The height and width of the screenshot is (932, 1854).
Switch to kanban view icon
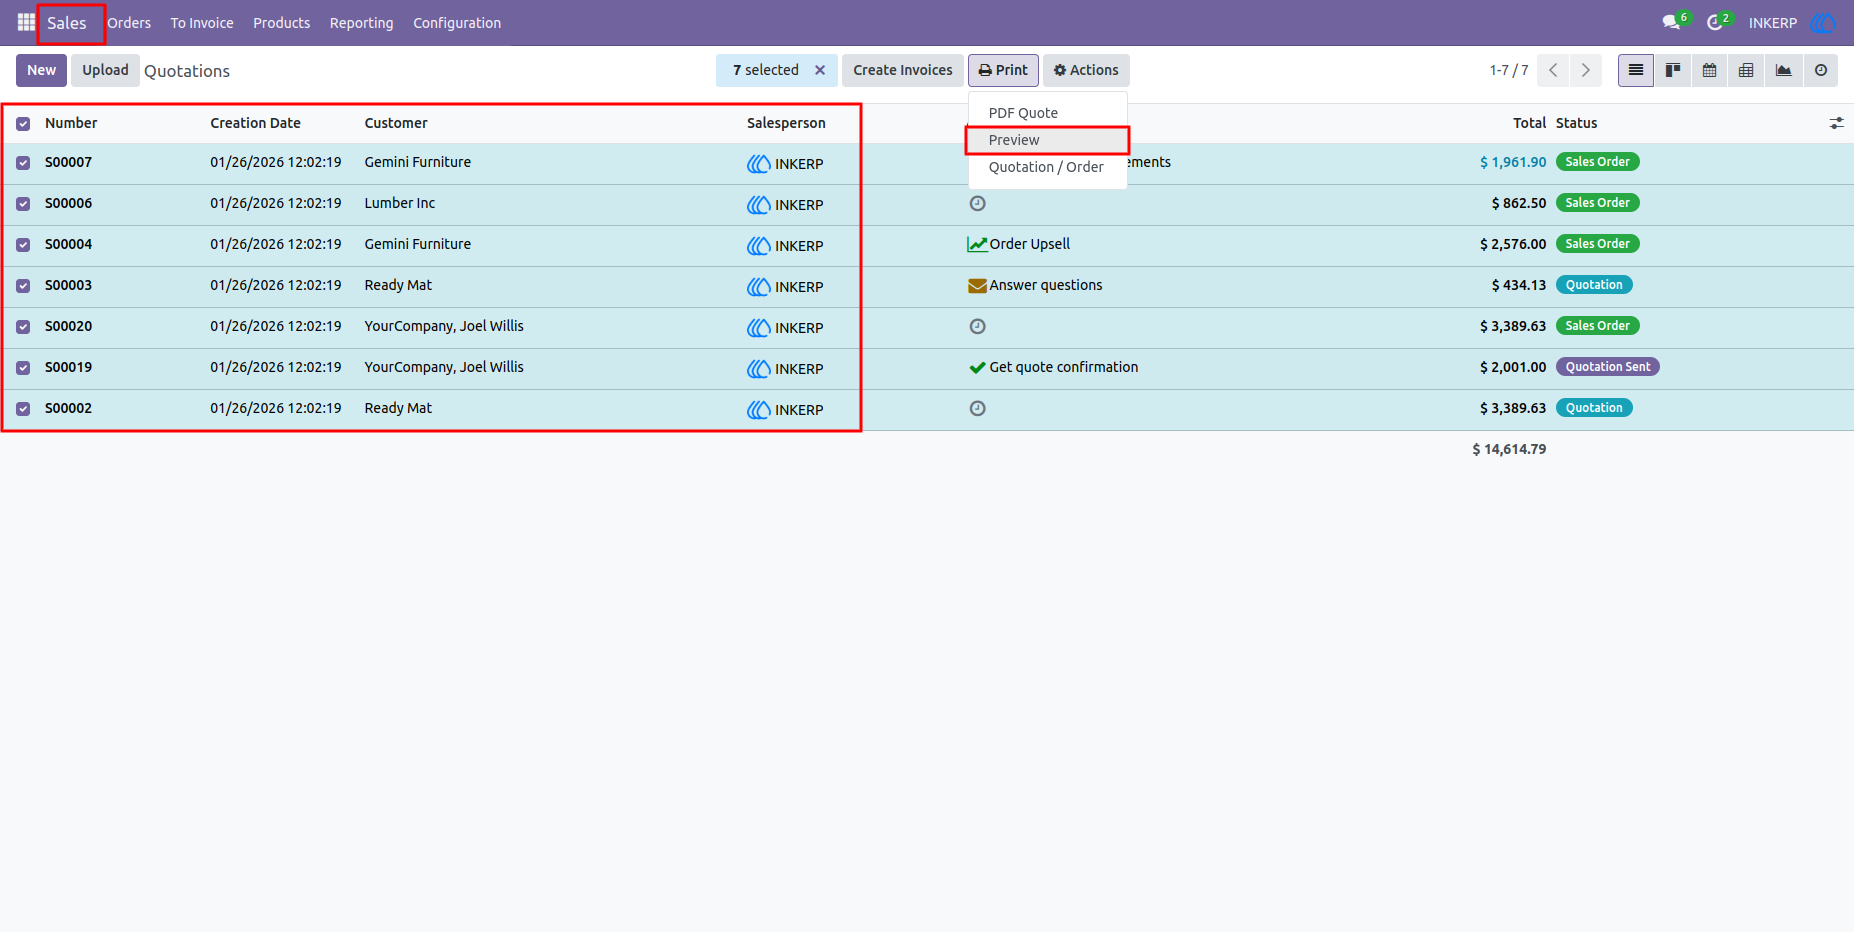click(1673, 70)
